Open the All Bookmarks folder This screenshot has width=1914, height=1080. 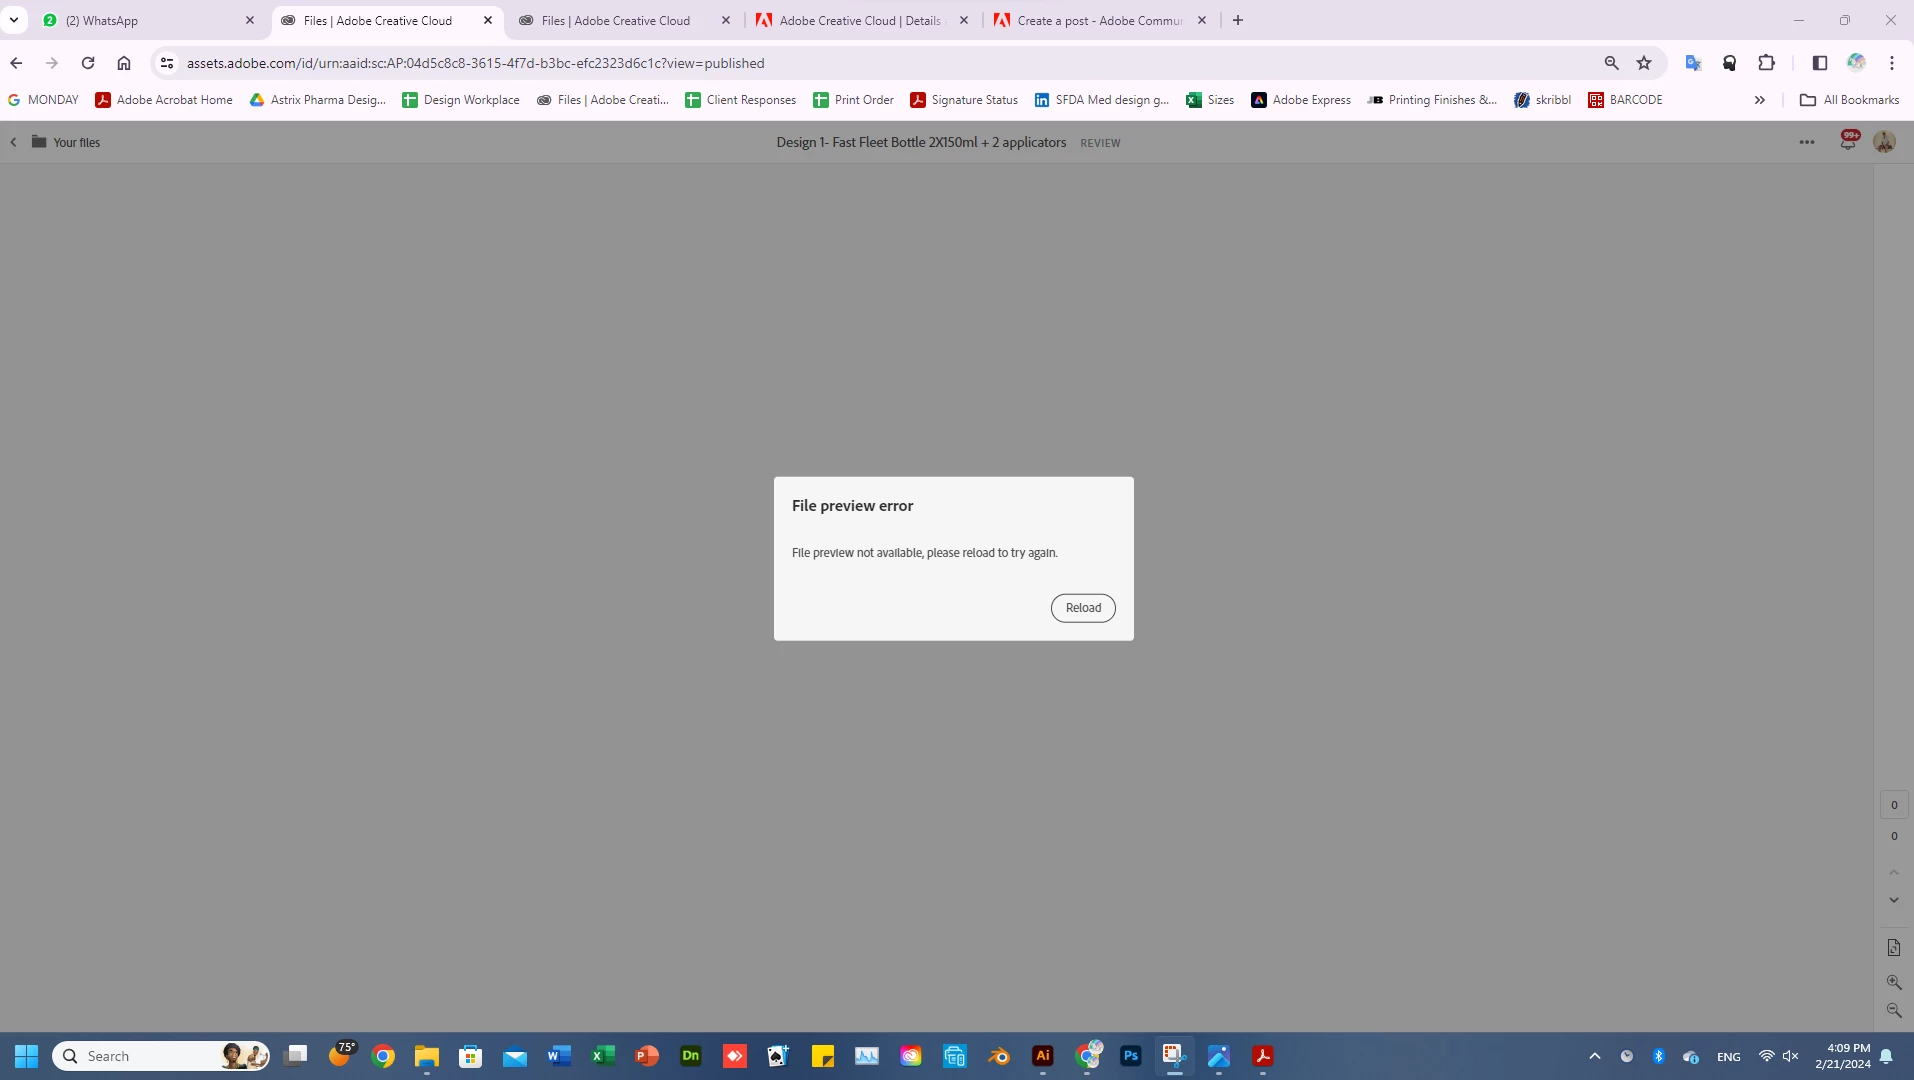(1849, 100)
